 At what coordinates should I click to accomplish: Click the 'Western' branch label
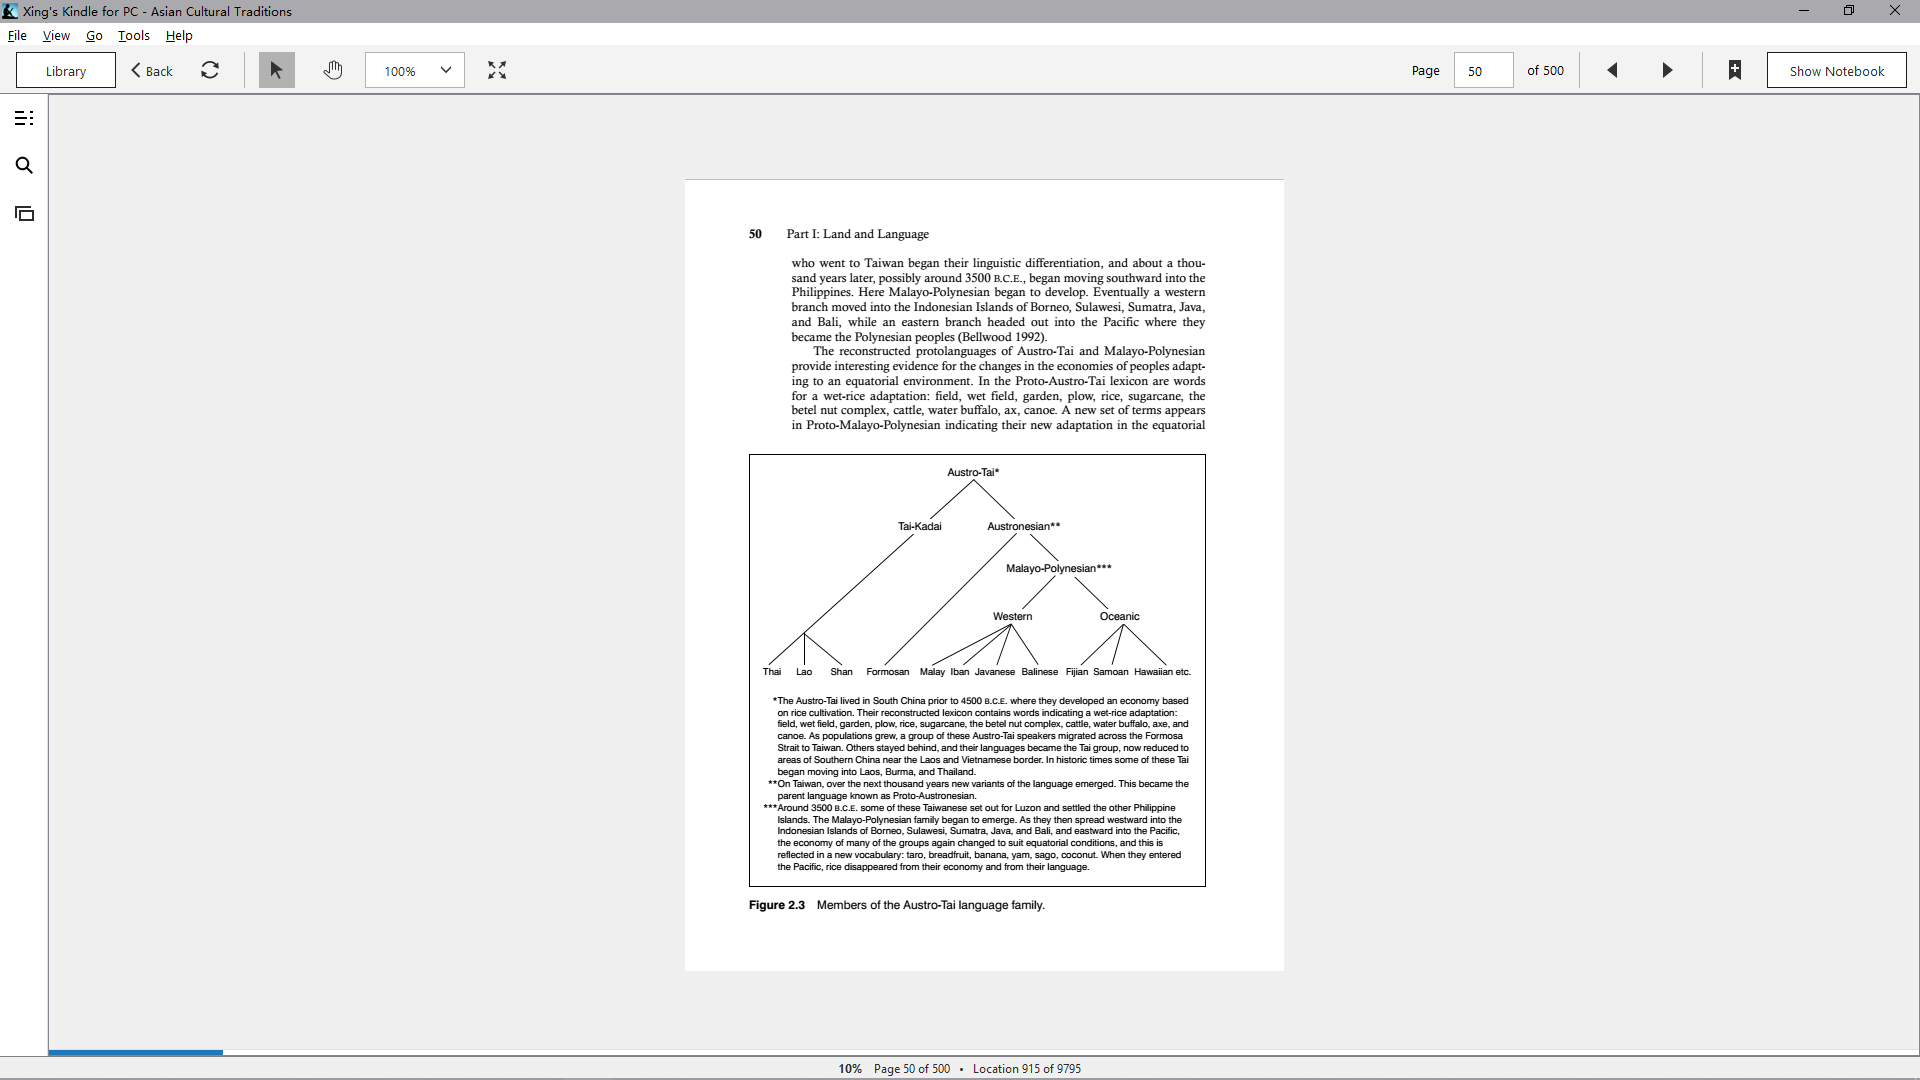pos(1012,616)
